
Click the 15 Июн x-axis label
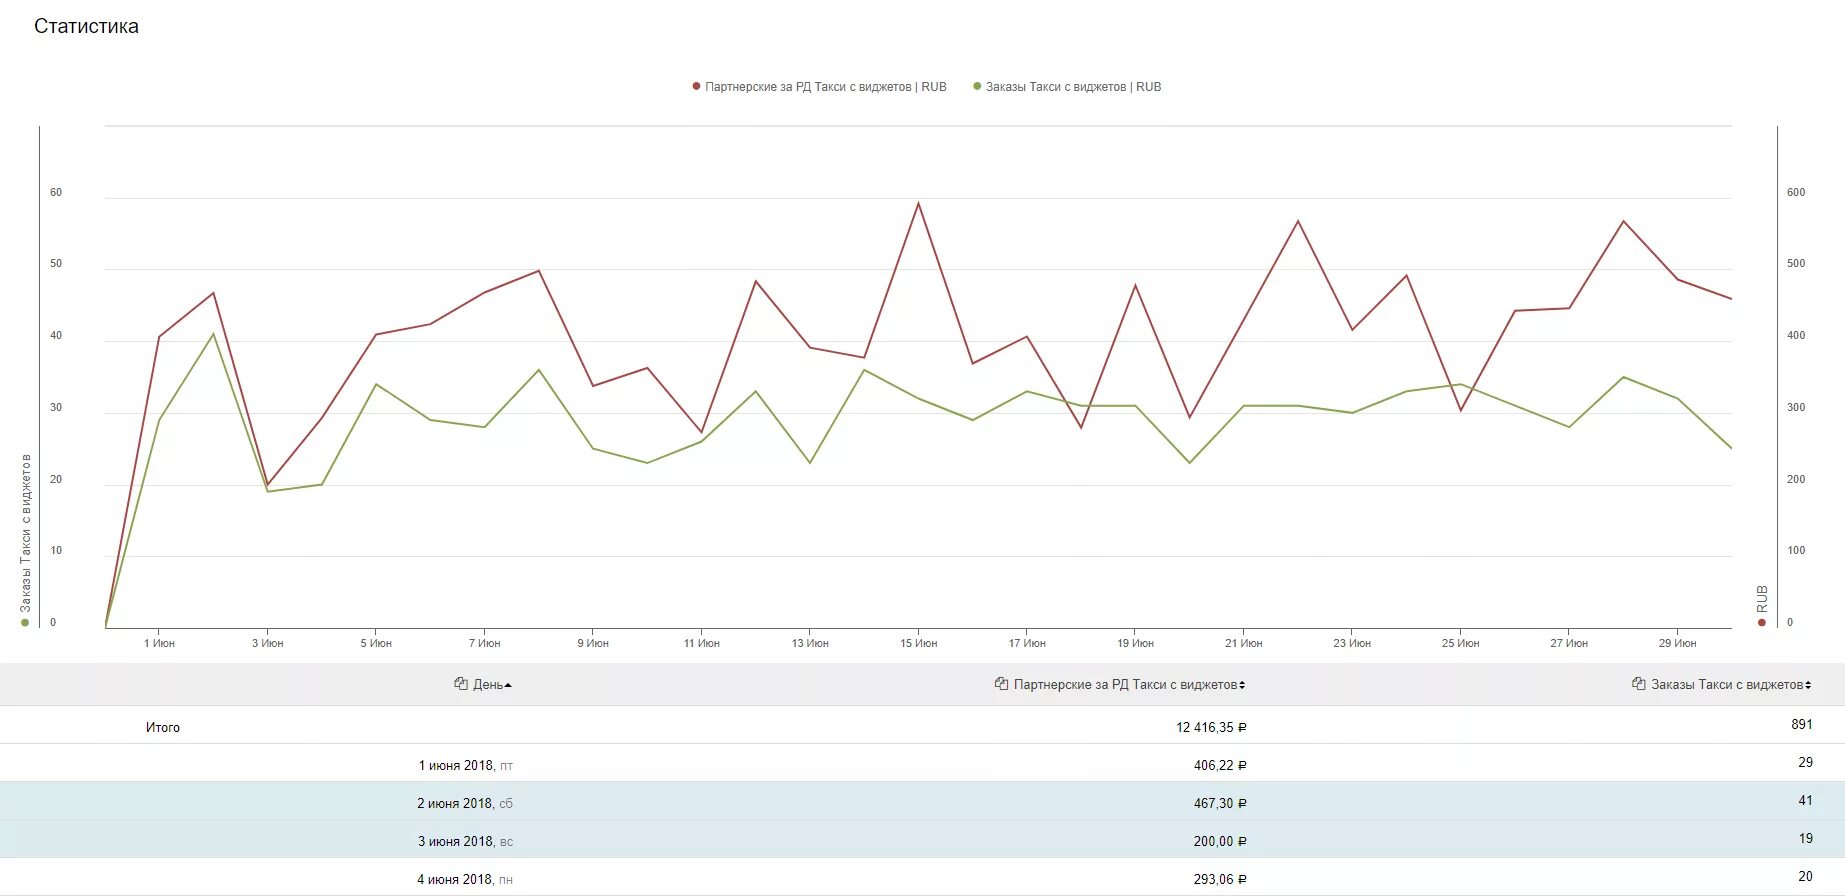coord(918,644)
